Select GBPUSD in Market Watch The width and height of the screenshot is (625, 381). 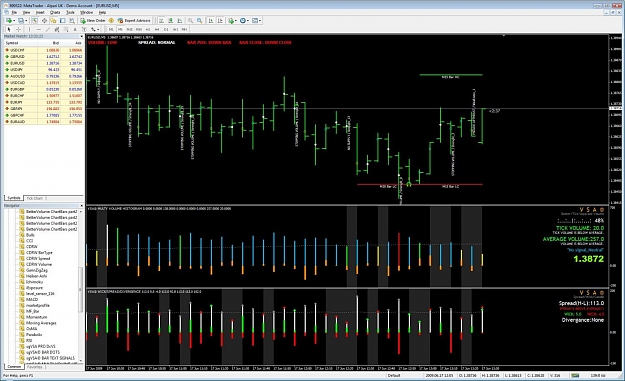[44, 57]
